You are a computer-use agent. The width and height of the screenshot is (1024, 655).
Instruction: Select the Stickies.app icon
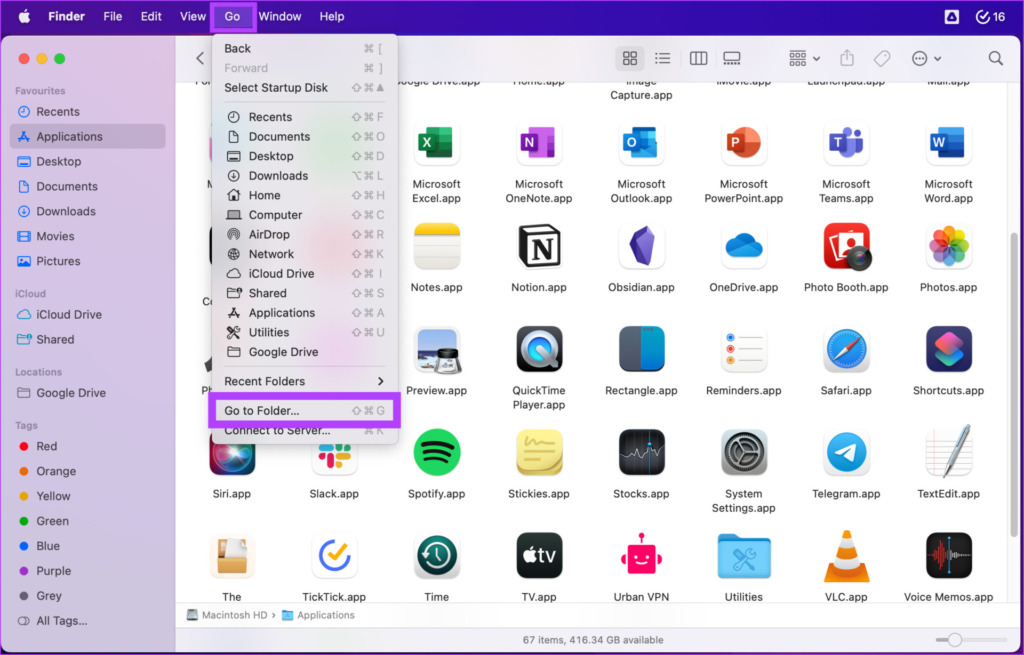539,453
